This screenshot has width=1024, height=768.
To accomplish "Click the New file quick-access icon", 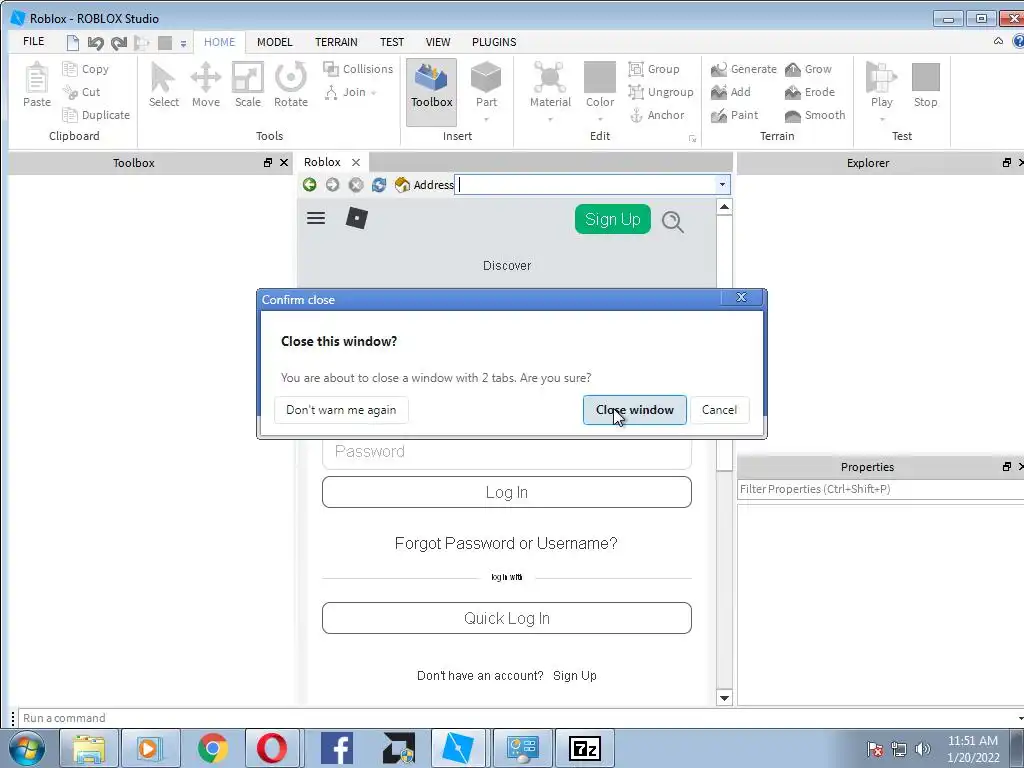I will 72,43.
